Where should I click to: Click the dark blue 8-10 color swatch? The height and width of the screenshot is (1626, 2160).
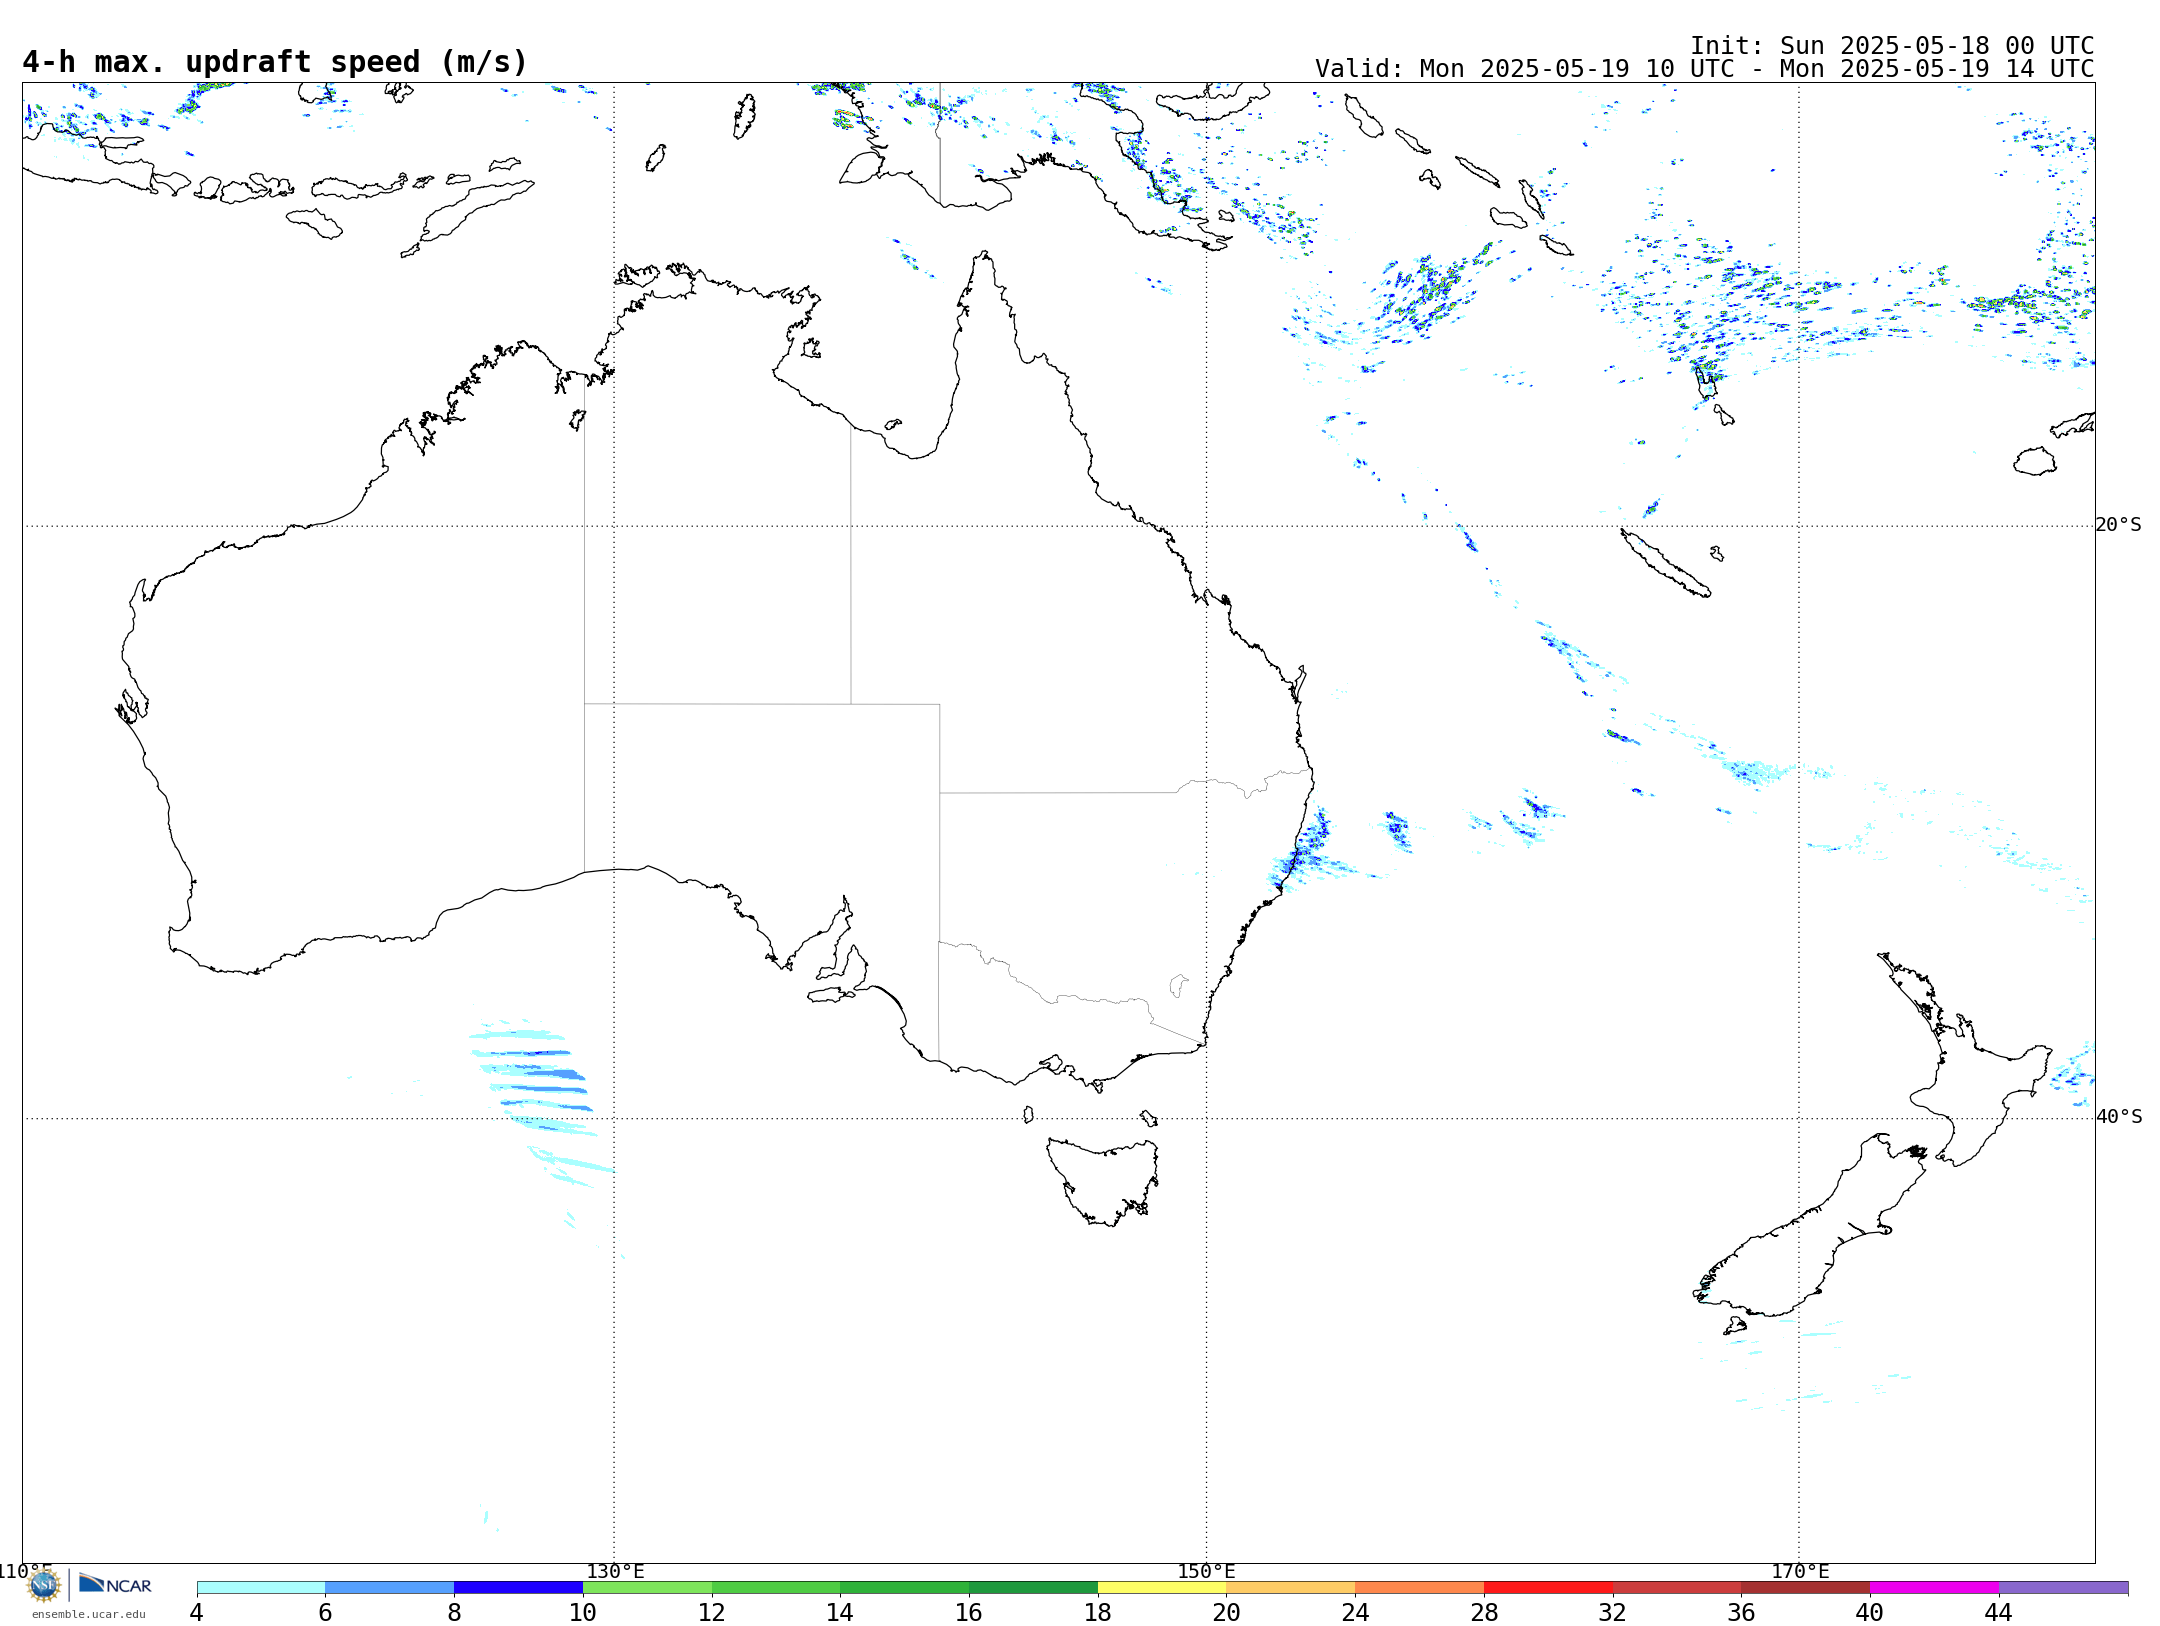(518, 1588)
